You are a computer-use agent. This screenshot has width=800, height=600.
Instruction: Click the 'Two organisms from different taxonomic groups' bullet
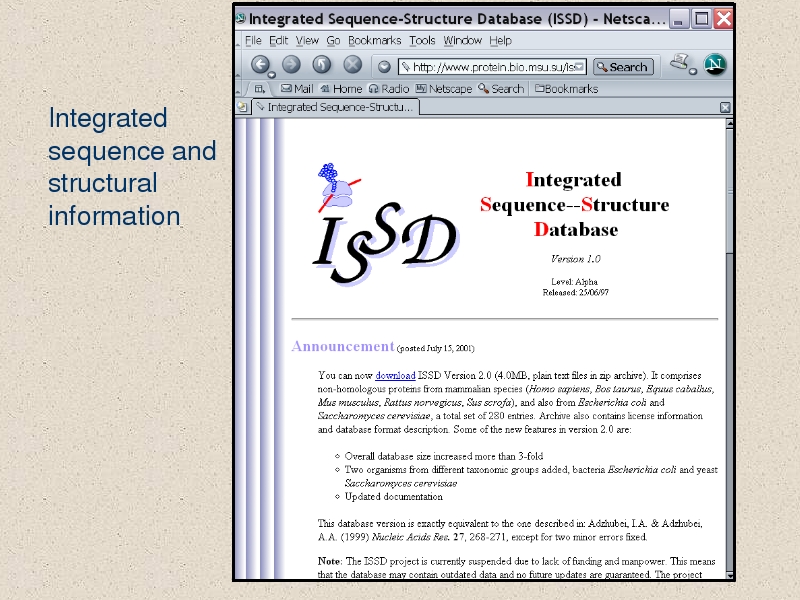pyautogui.click(x=531, y=476)
